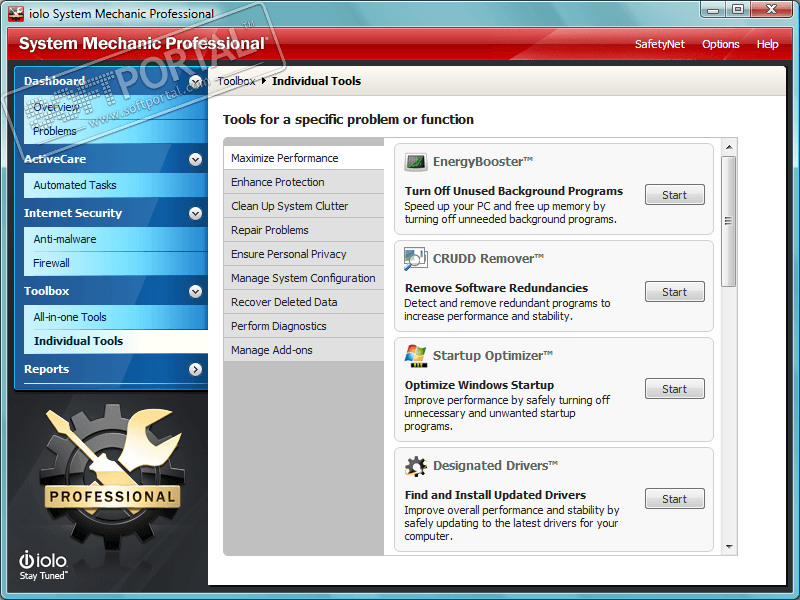
Task: Open the Firewall section
Action: point(116,263)
